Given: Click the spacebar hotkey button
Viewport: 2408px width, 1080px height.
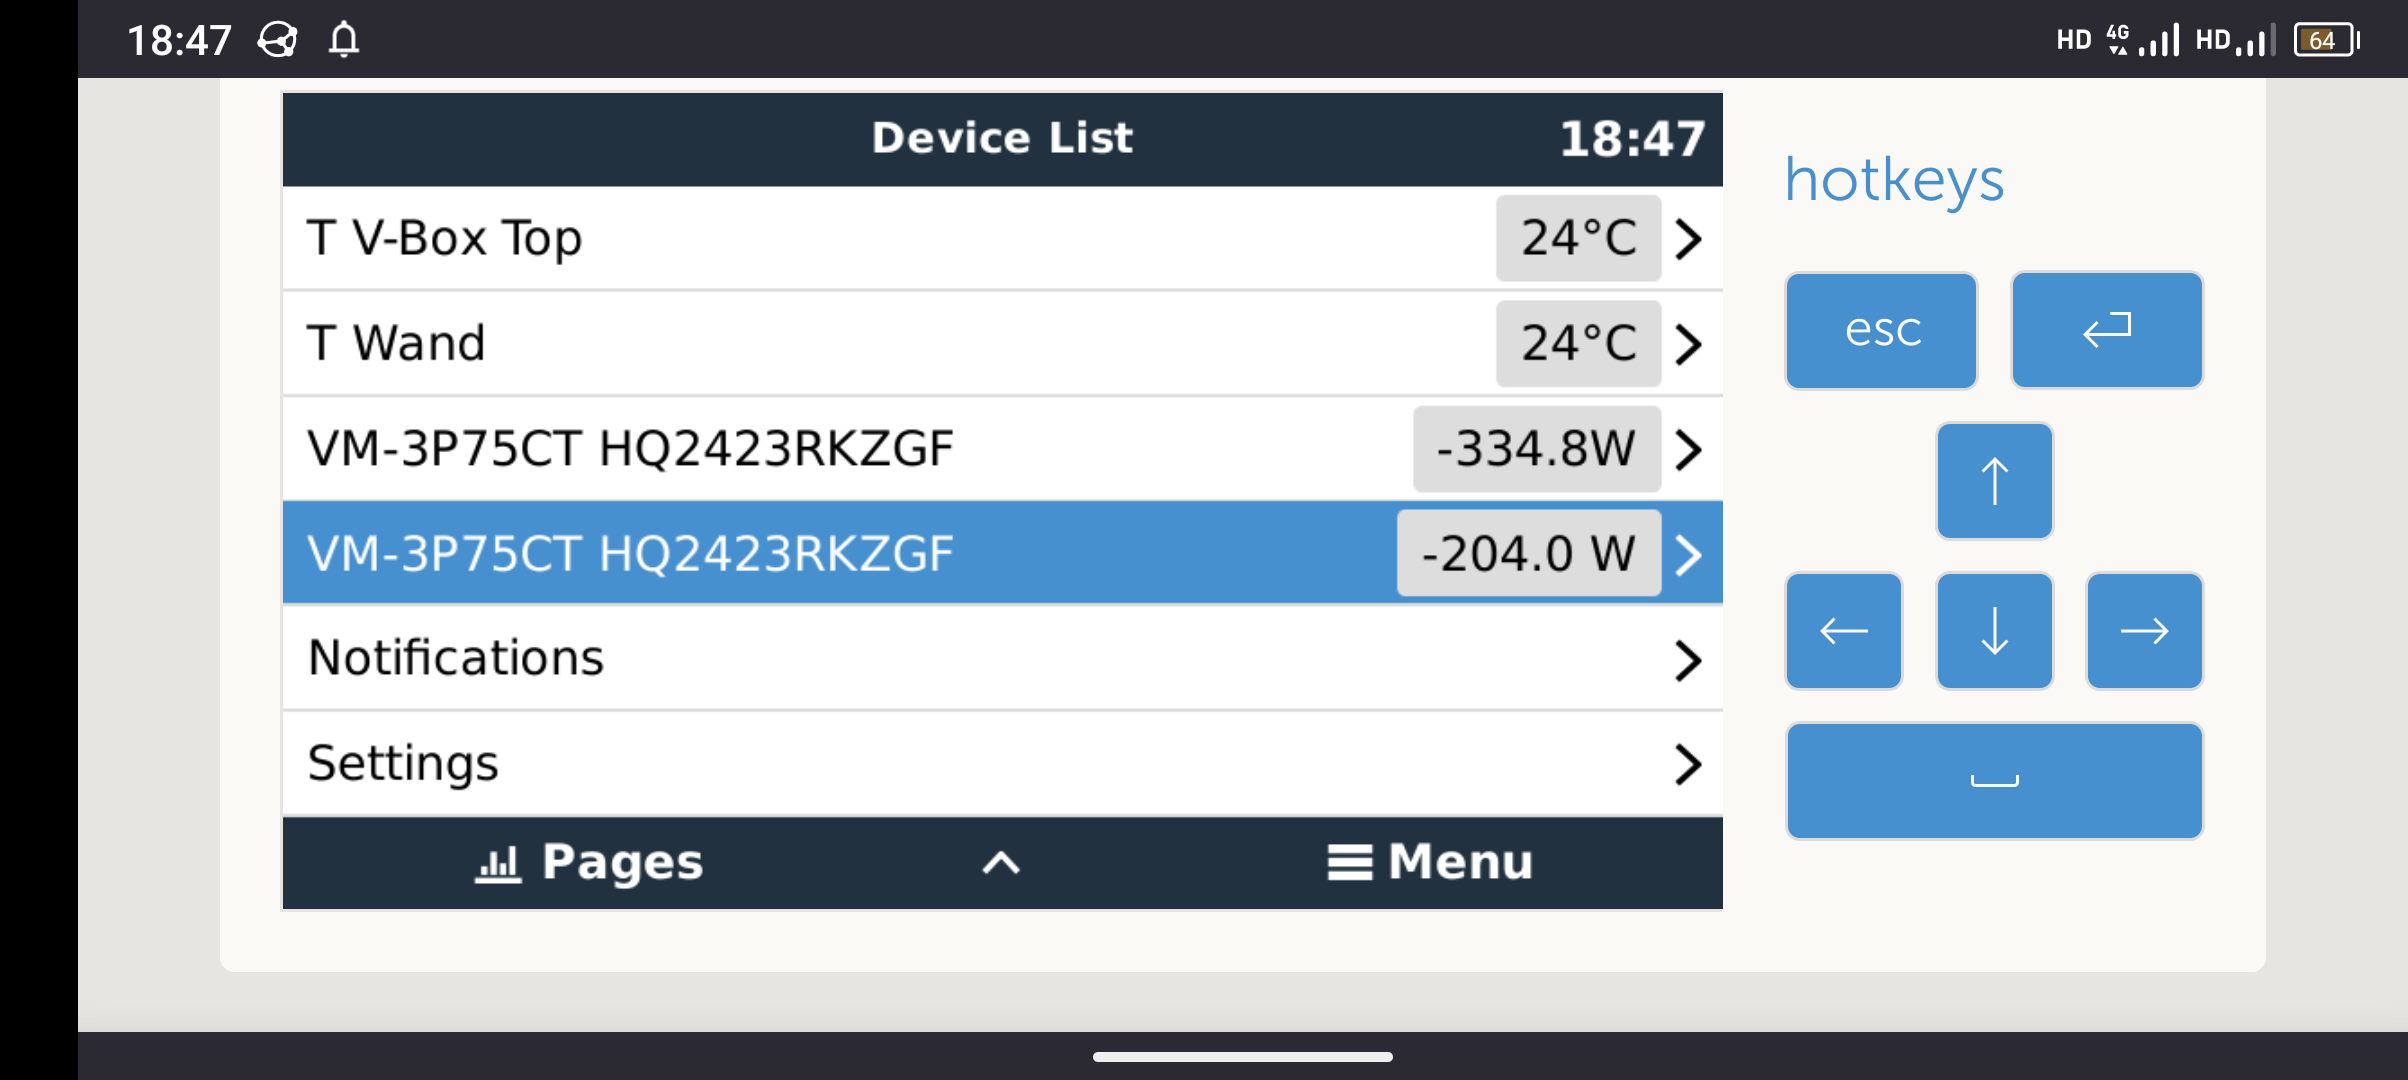Looking at the screenshot, I should pos(1994,780).
